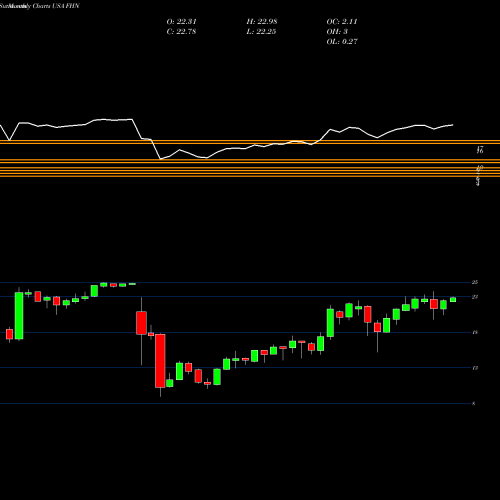This screenshot has height=500, width=500.
Task: Click the 18 price axis label
Action: (475, 332)
